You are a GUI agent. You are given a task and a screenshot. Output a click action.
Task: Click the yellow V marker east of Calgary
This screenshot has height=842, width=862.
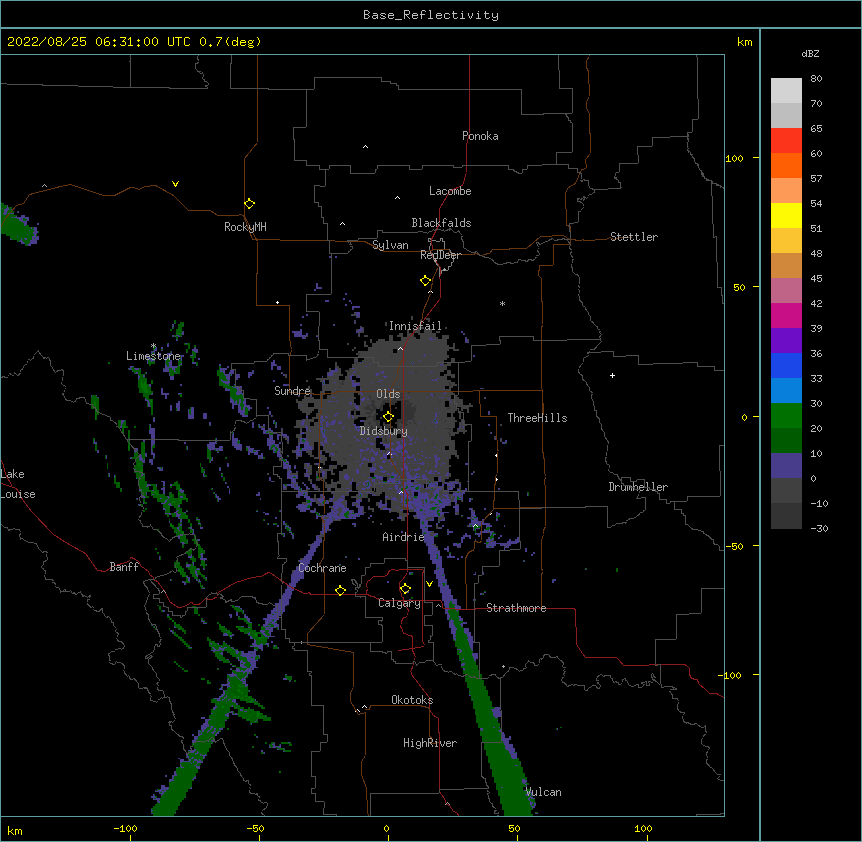coord(429,584)
